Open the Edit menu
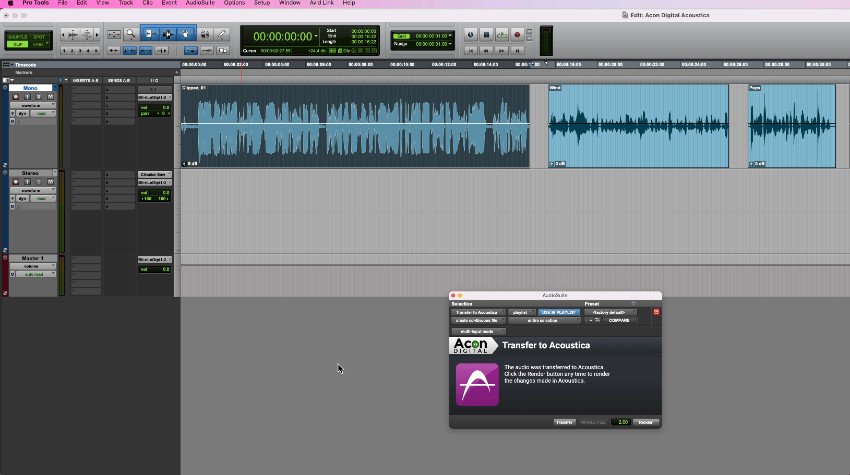The image size is (850, 475). pos(81,3)
